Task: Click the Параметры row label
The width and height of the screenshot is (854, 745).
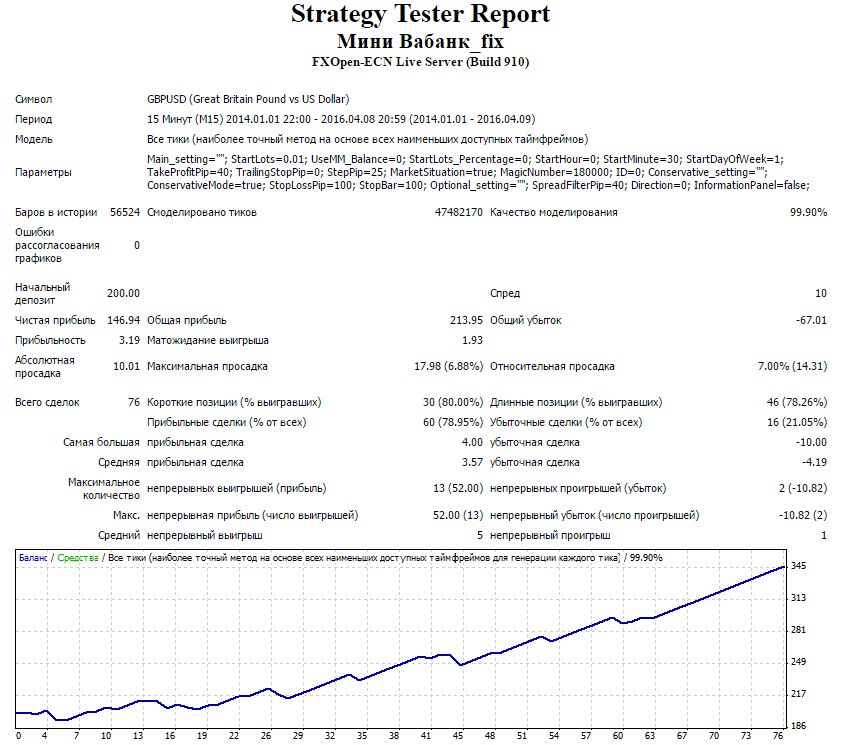Action: click(x=43, y=172)
